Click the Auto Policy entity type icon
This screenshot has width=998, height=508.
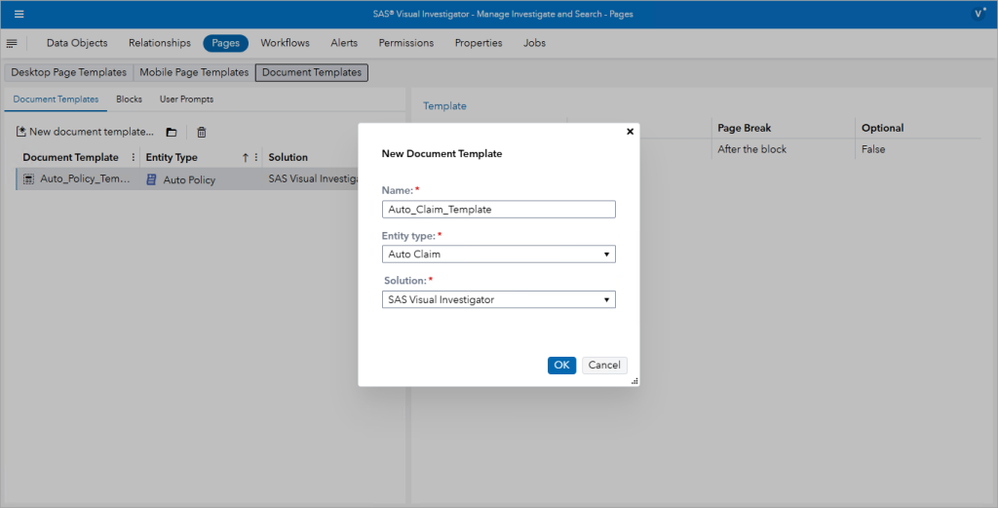tap(151, 180)
